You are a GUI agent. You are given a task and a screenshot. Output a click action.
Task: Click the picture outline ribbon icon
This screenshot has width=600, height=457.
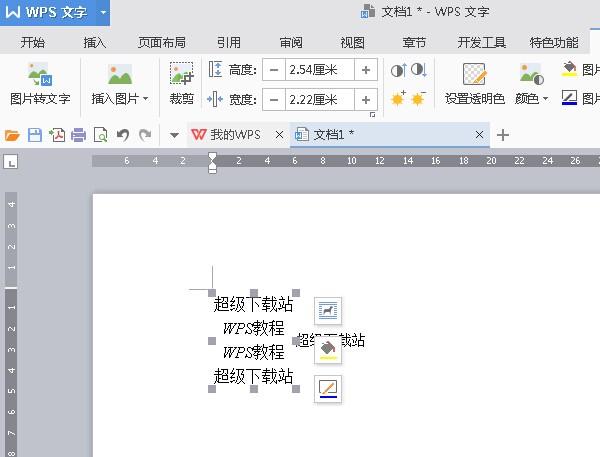[569, 98]
